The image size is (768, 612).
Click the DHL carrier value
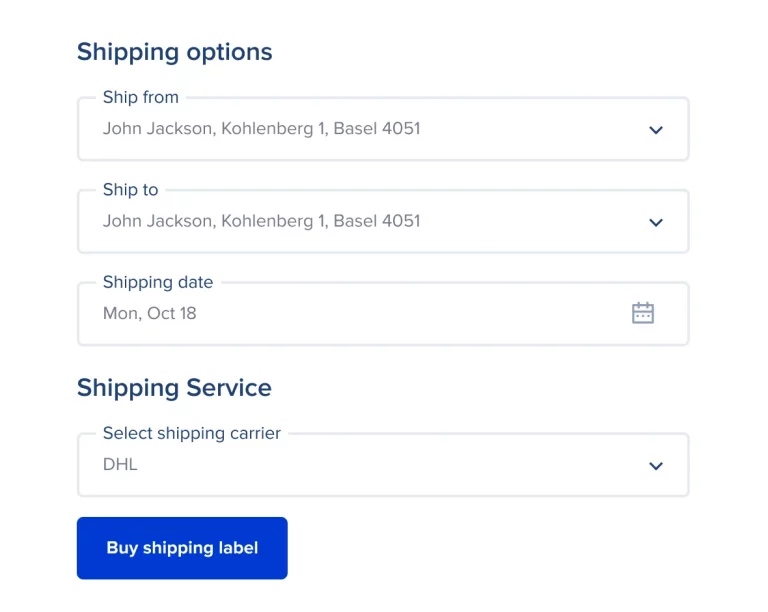coord(120,465)
